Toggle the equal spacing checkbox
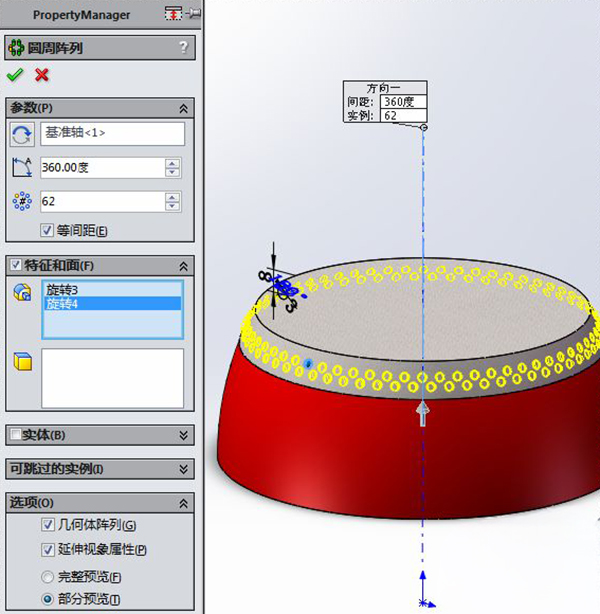 (47, 230)
